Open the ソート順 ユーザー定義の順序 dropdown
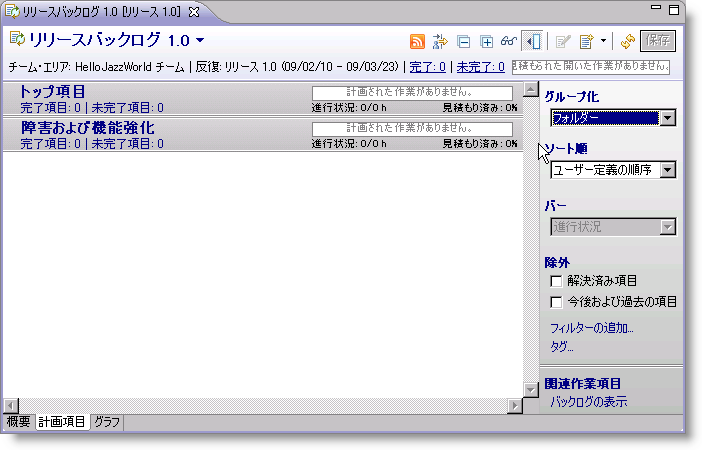 [x=613, y=170]
